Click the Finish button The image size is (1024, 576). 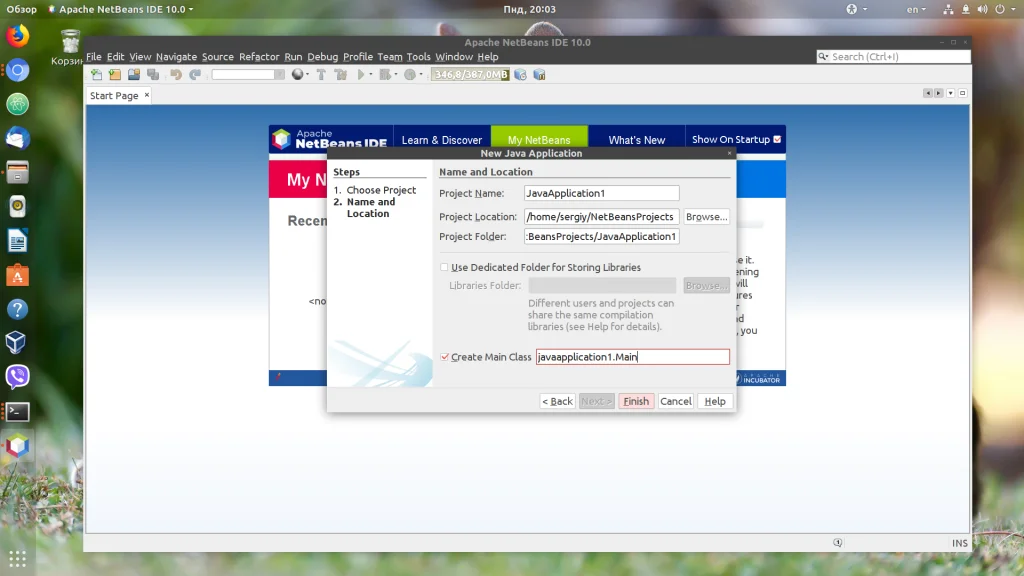[x=635, y=401]
